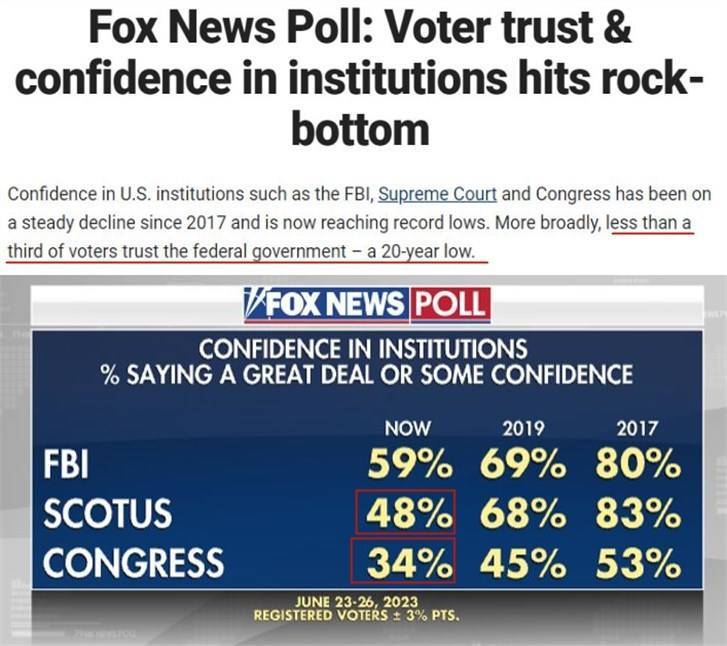The width and height of the screenshot is (727, 646).
Task: Click the June 23-26, 2023 date caption
Action: 357,602
